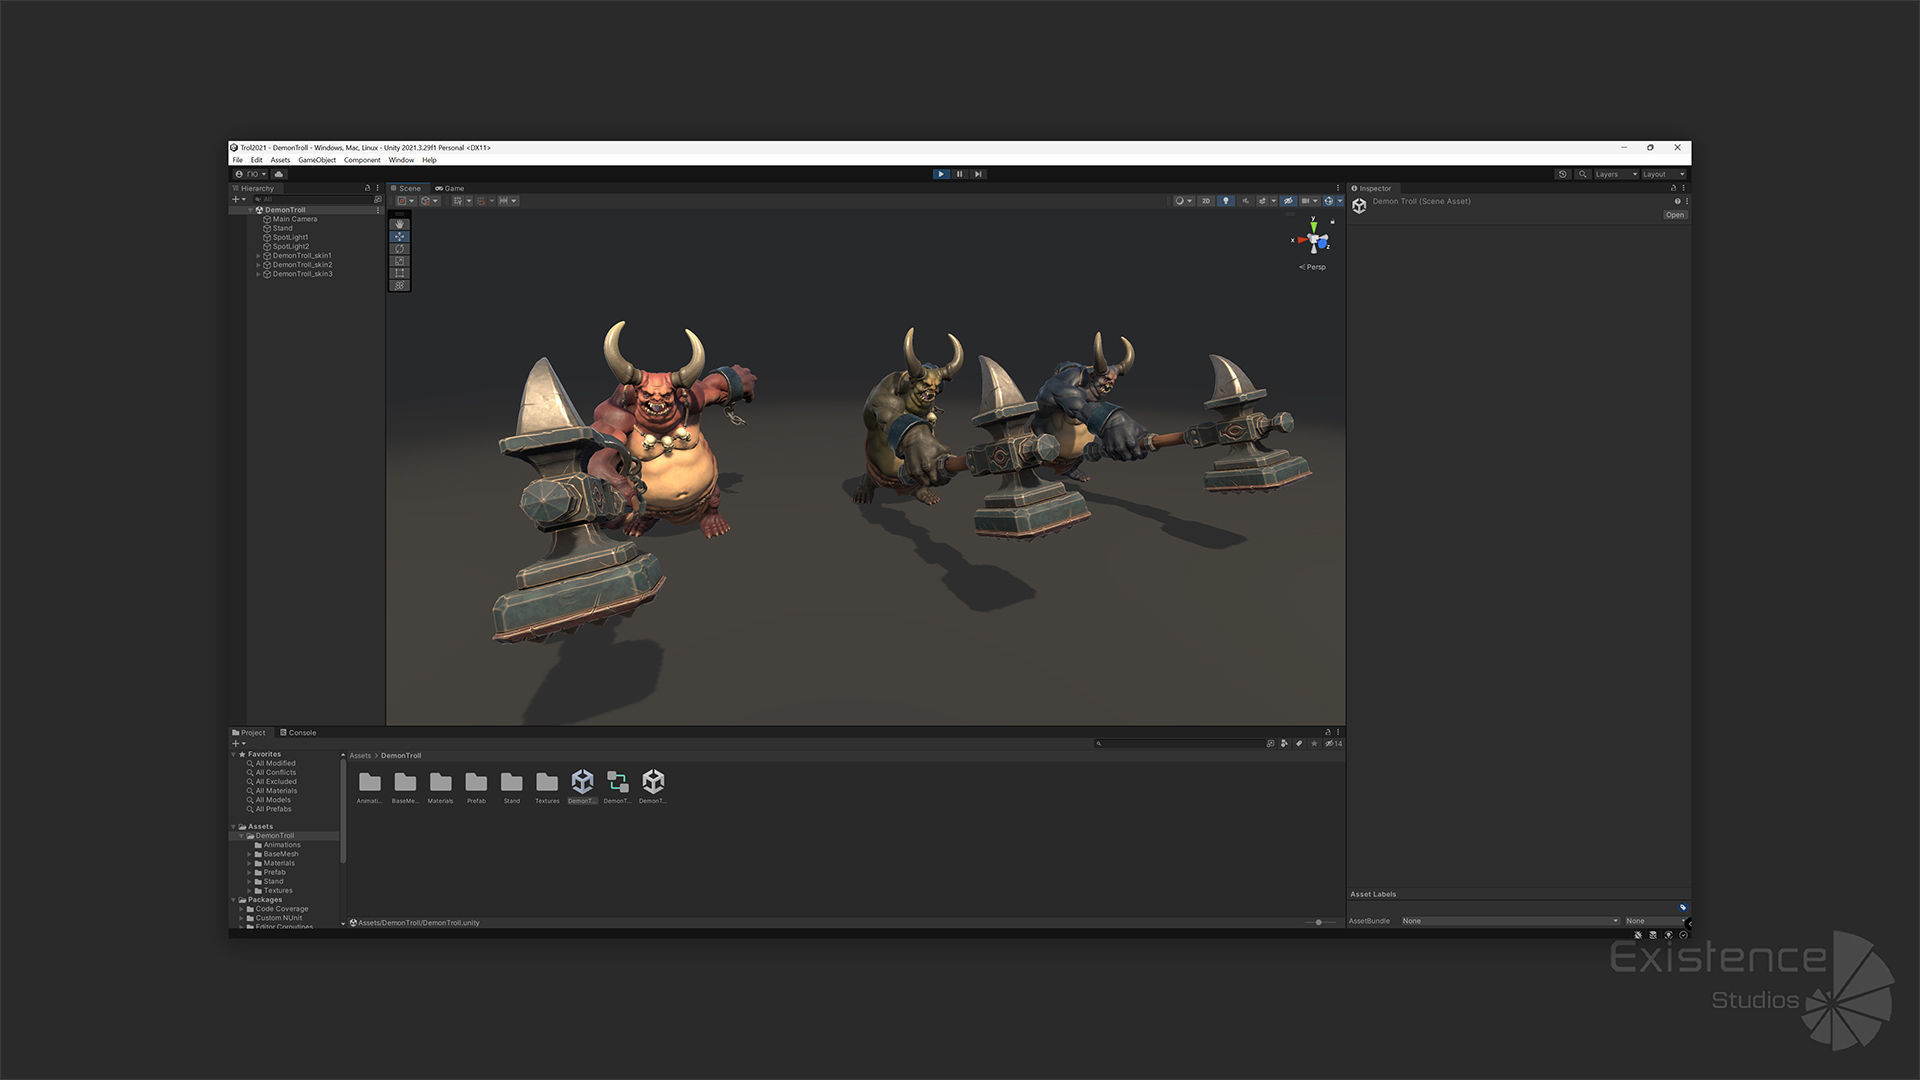Toggle the scene gizmo rotation lock
Image resolution: width=1920 pixels, height=1080 pixels.
(x=1332, y=222)
